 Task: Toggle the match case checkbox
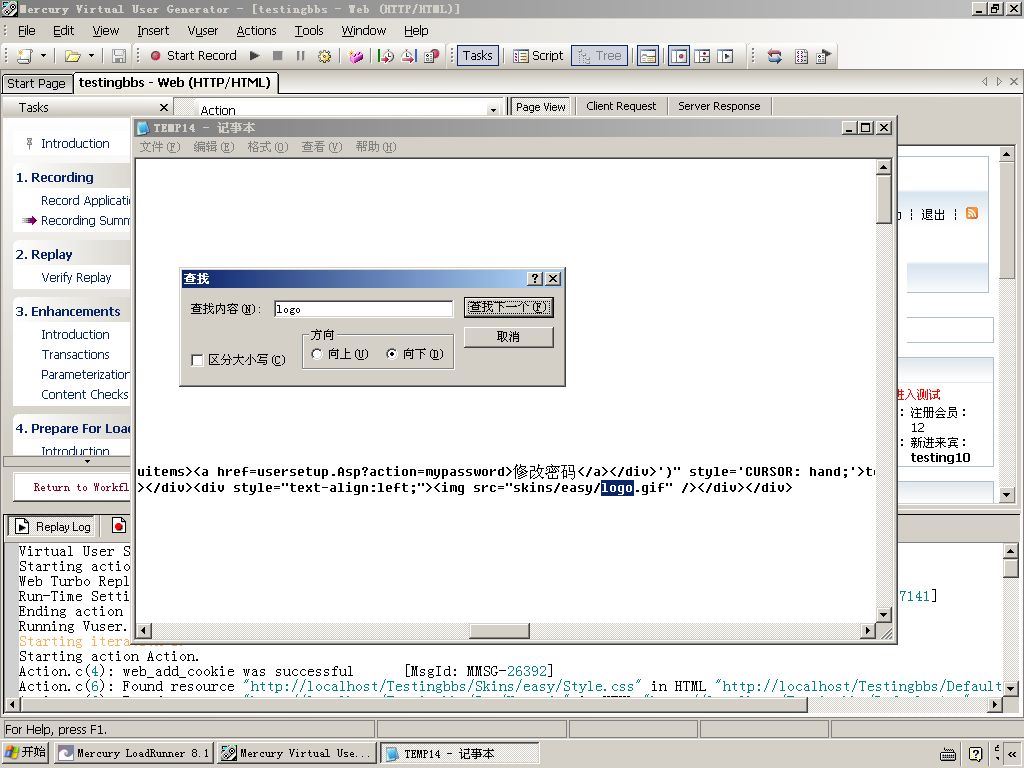[197, 360]
